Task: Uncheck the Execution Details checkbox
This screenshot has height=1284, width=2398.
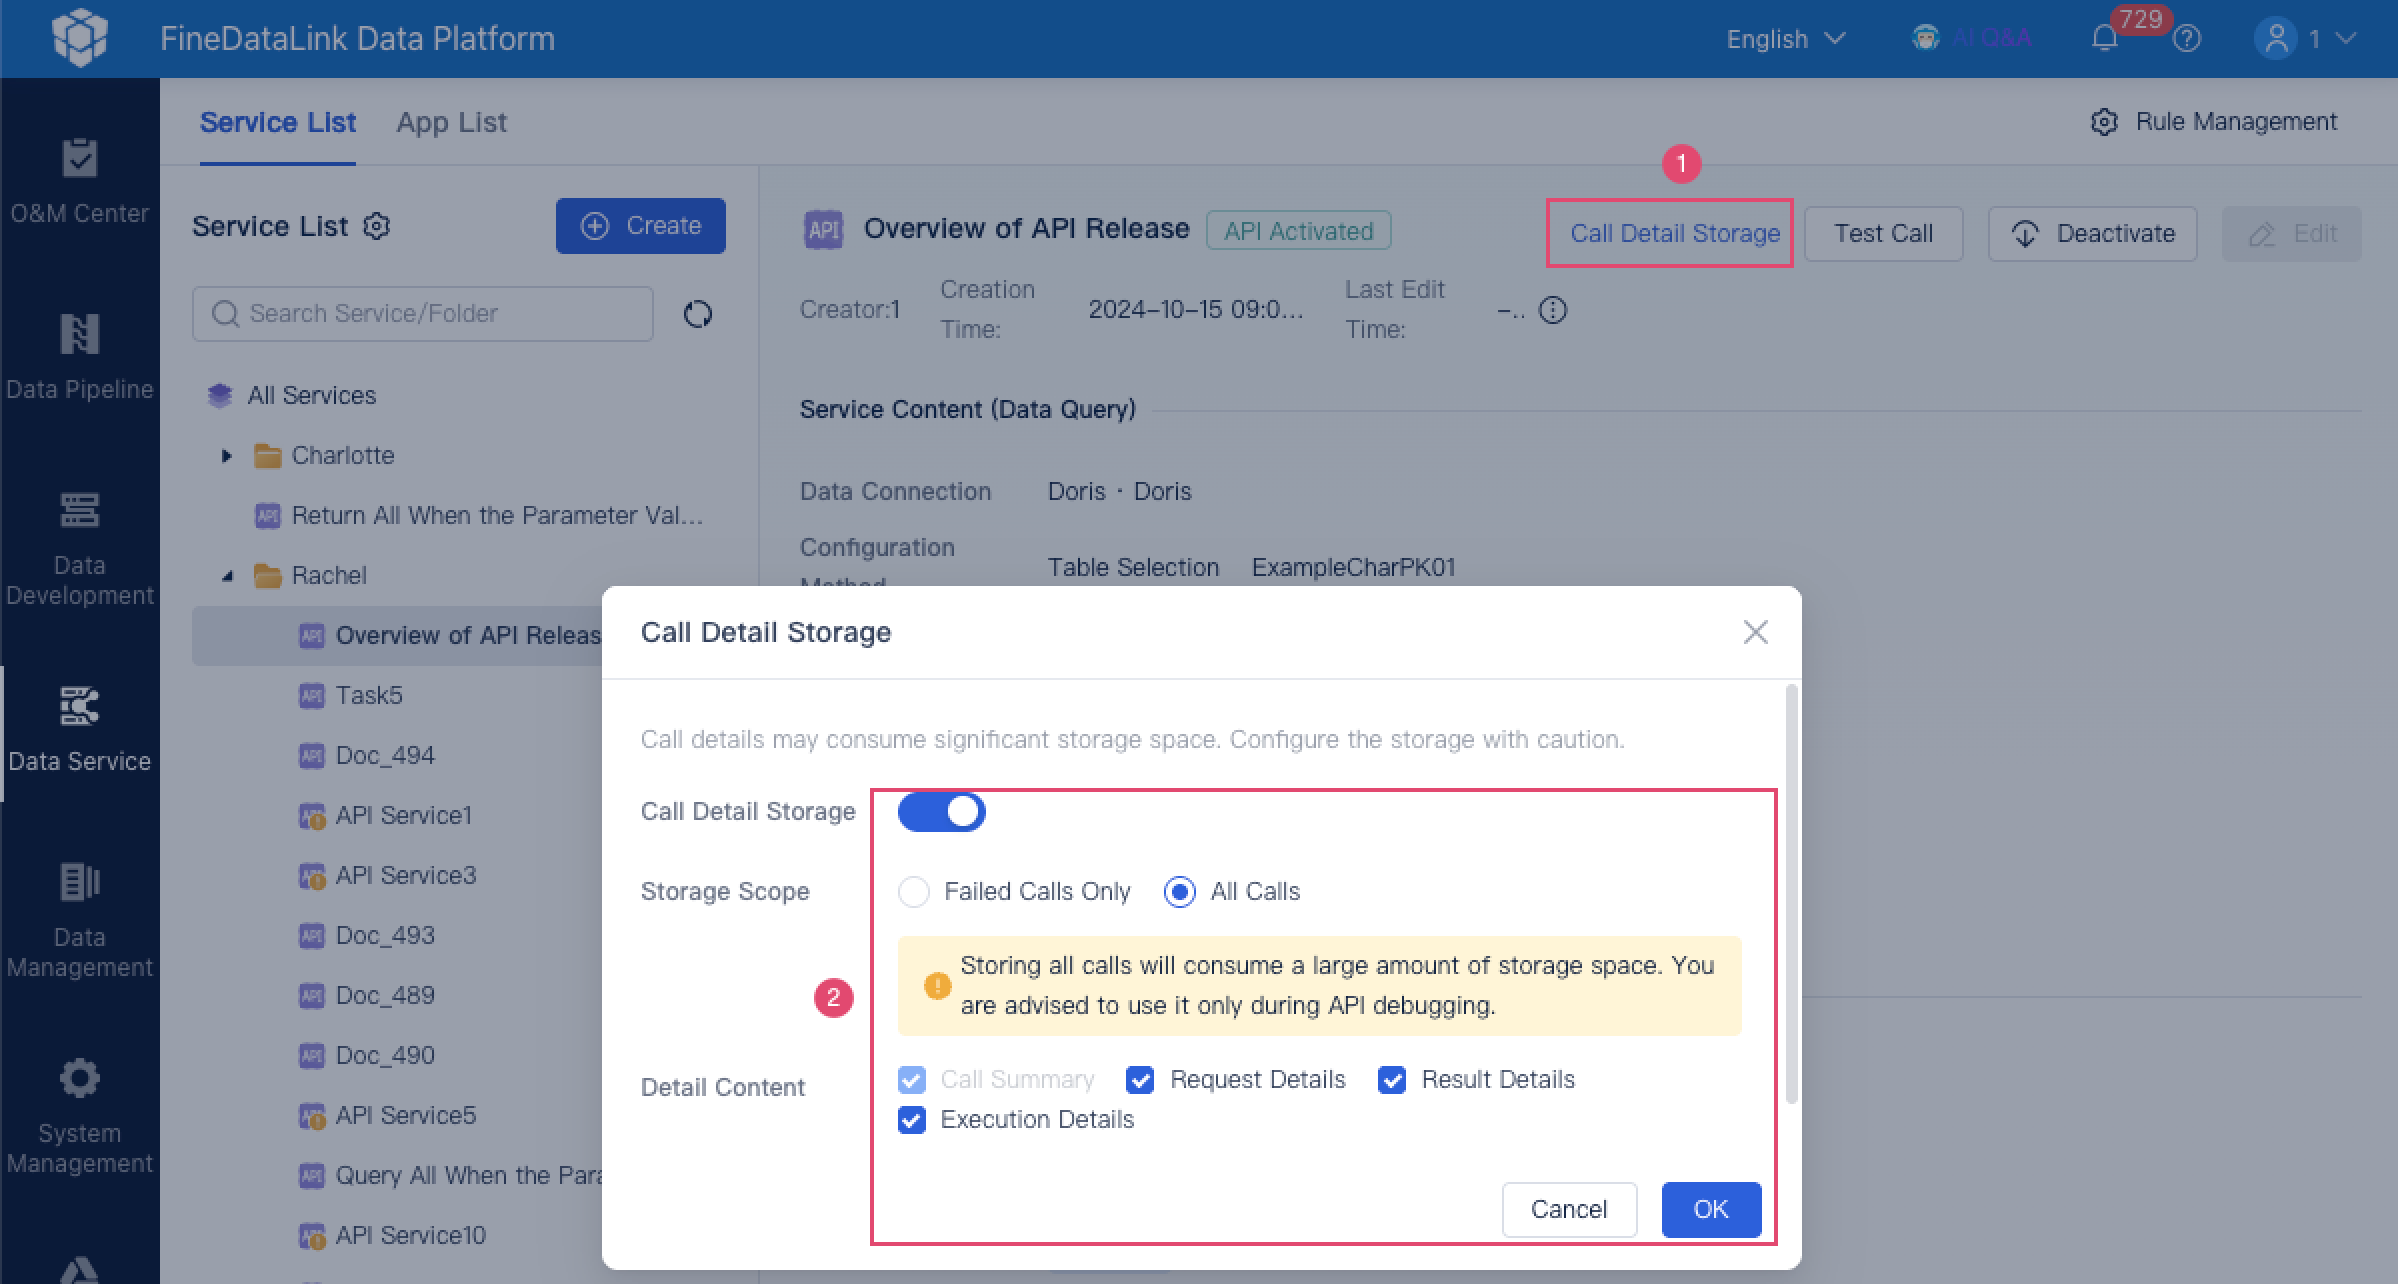Action: [911, 1119]
